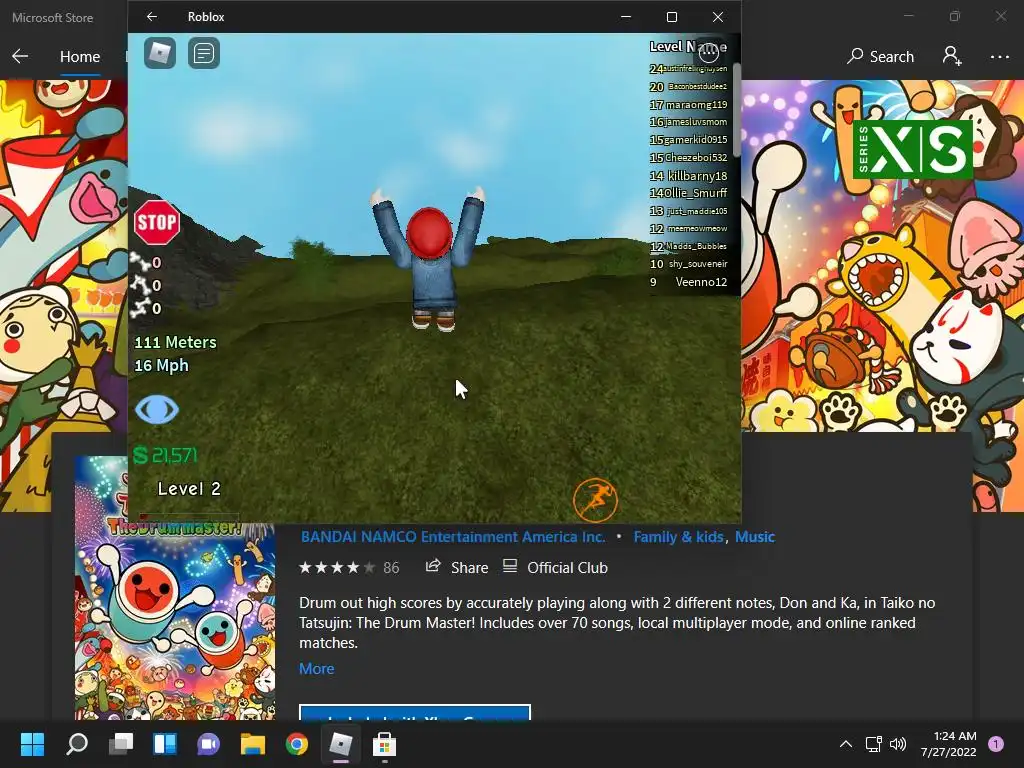Open the Family & kids category link
Image resolution: width=1024 pixels, height=768 pixels.
(x=679, y=537)
